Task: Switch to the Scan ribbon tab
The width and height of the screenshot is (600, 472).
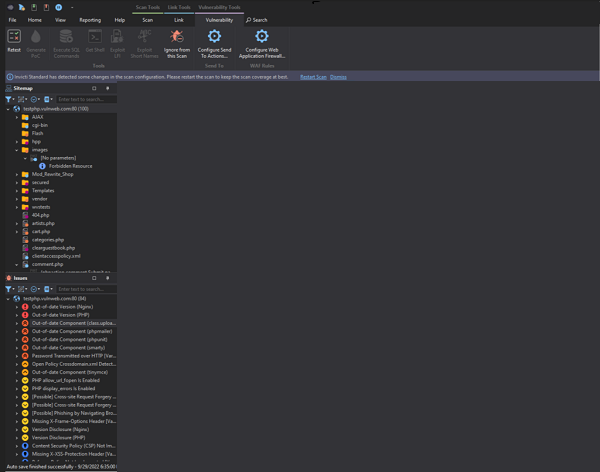Action: coord(147,19)
